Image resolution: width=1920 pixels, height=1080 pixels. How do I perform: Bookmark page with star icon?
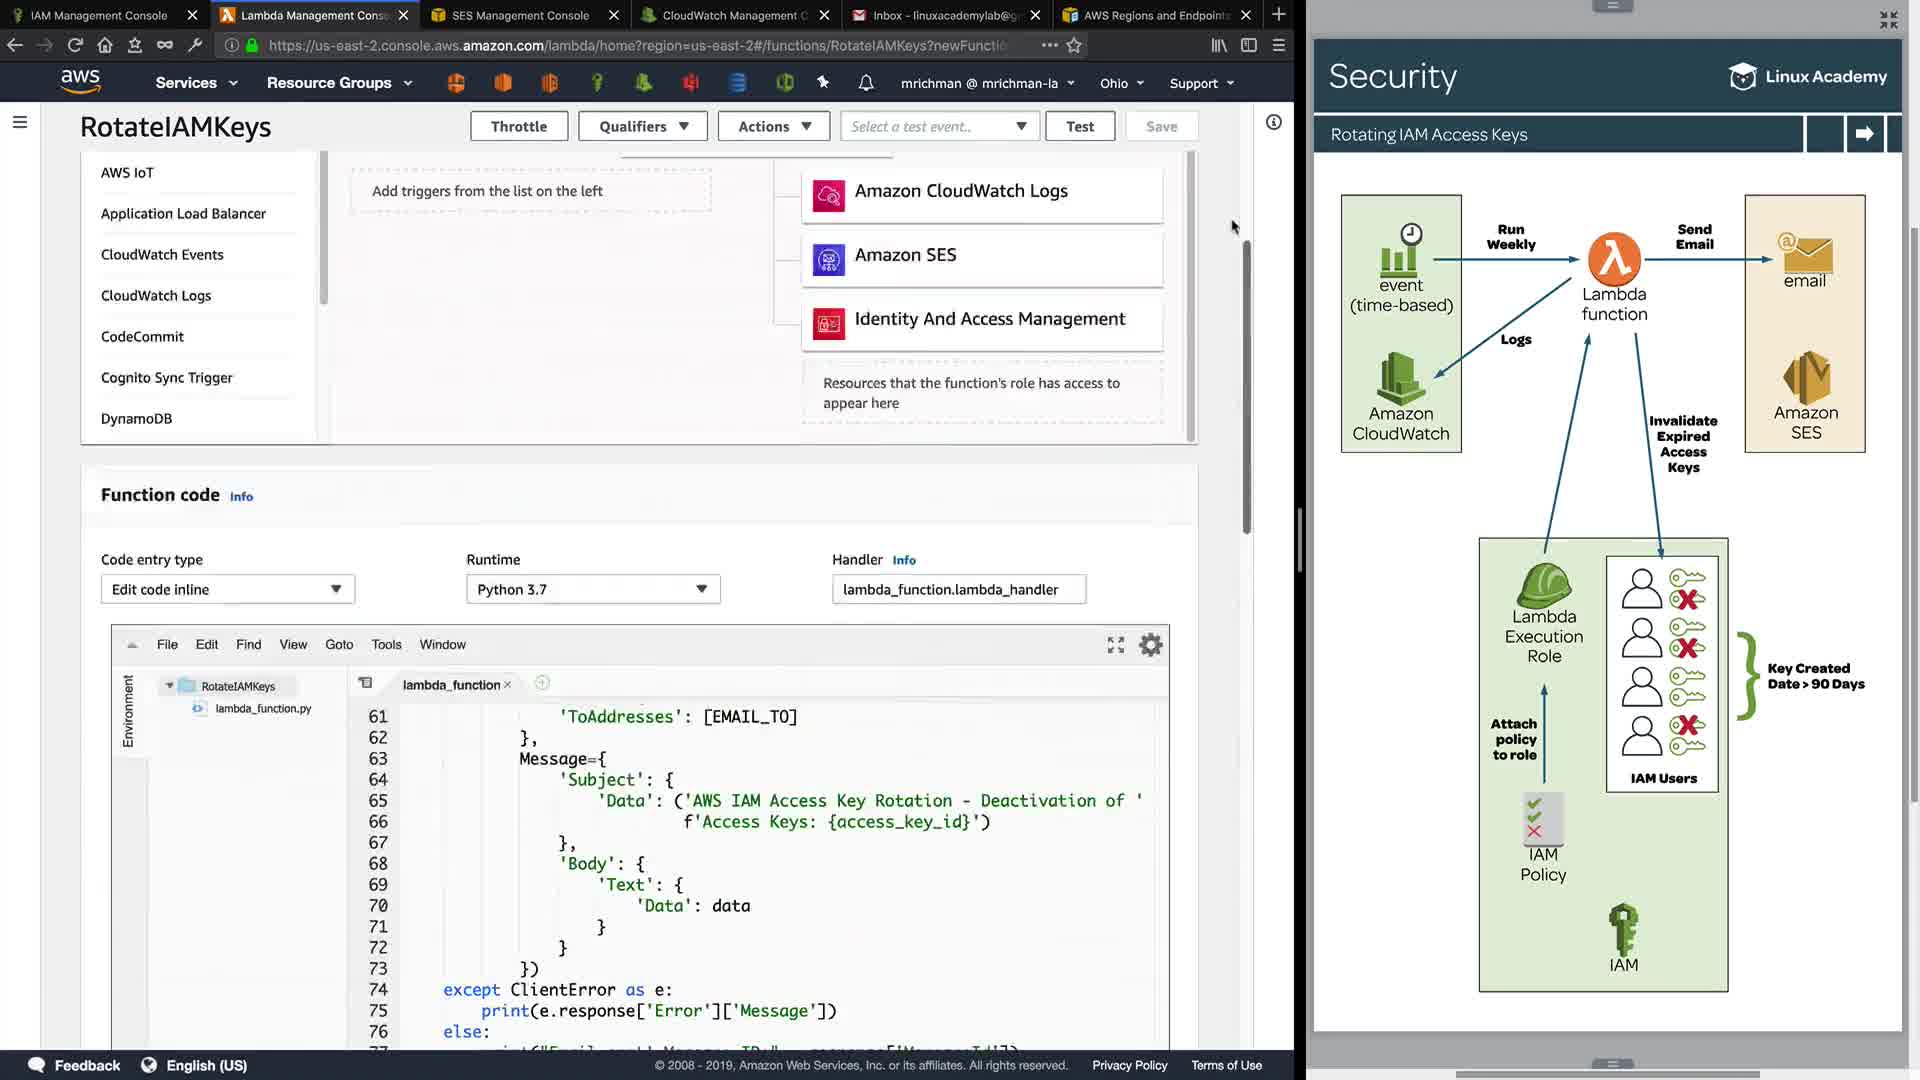pyautogui.click(x=1074, y=45)
